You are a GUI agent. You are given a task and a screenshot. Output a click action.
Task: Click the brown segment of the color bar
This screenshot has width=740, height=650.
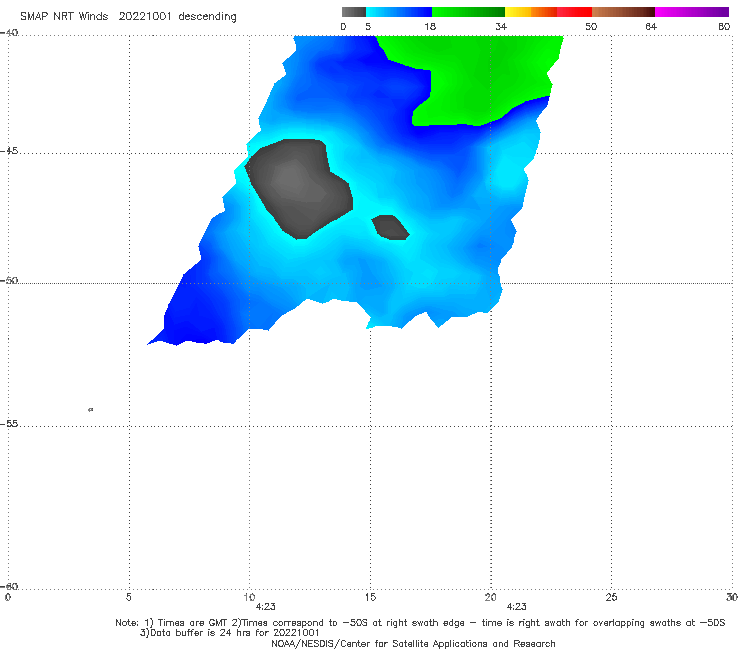pyautogui.click(x=623, y=12)
